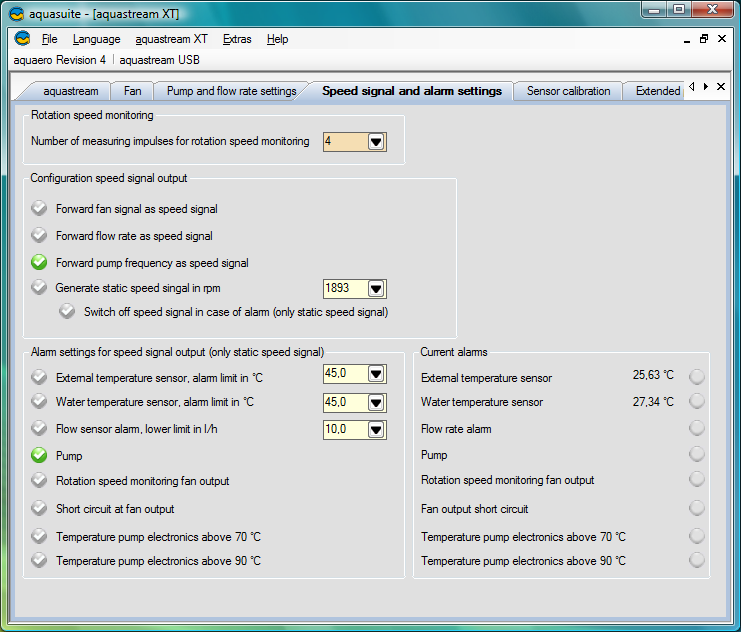Switch to the Fan tab
The height and width of the screenshot is (632, 741).
(132, 91)
